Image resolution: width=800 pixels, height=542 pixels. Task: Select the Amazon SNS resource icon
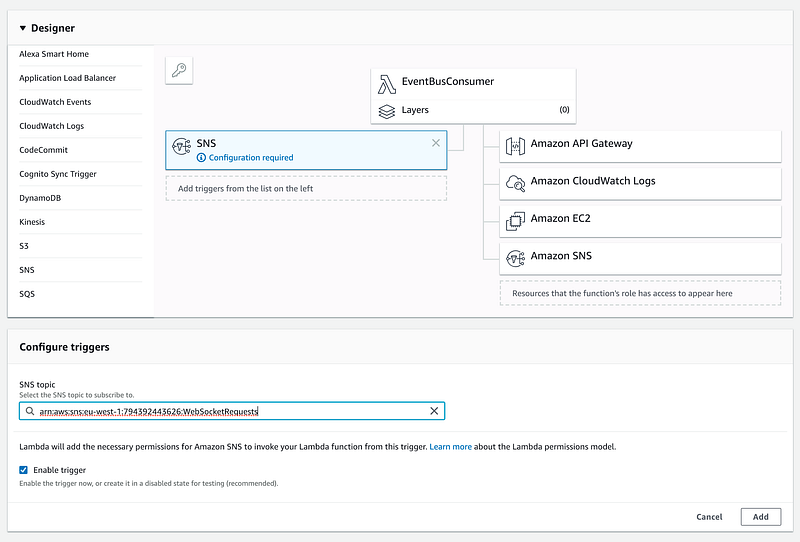point(515,258)
